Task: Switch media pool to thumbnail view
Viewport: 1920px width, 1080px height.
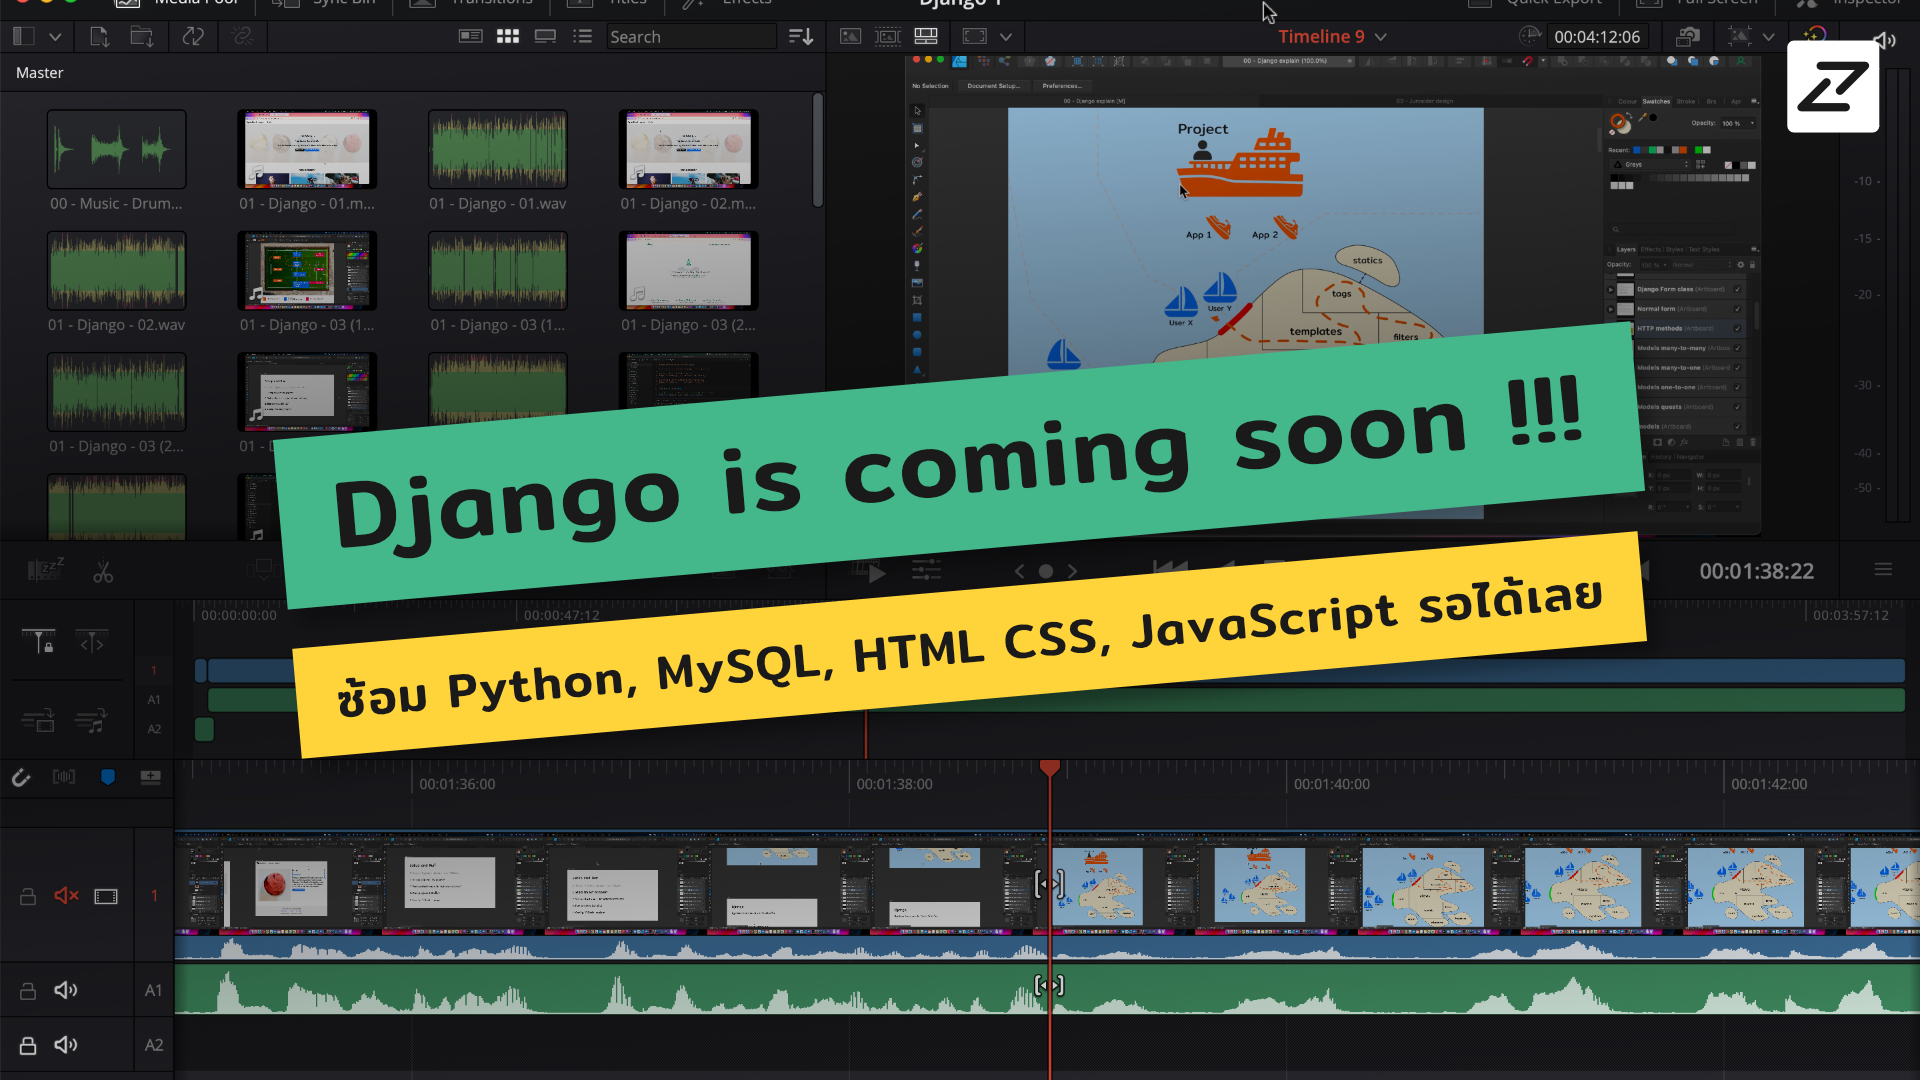Action: pos(508,37)
